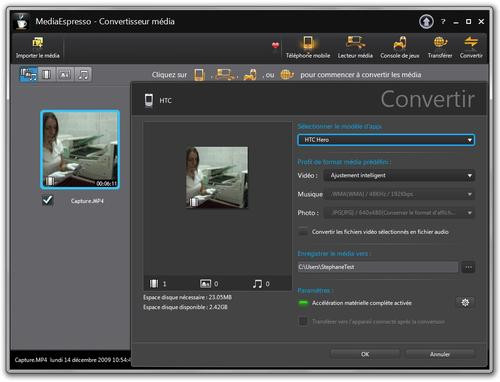The height and width of the screenshot is (382, 500).
Task: Confirm conversion with the OK button
Action: (x=365, y=354)
